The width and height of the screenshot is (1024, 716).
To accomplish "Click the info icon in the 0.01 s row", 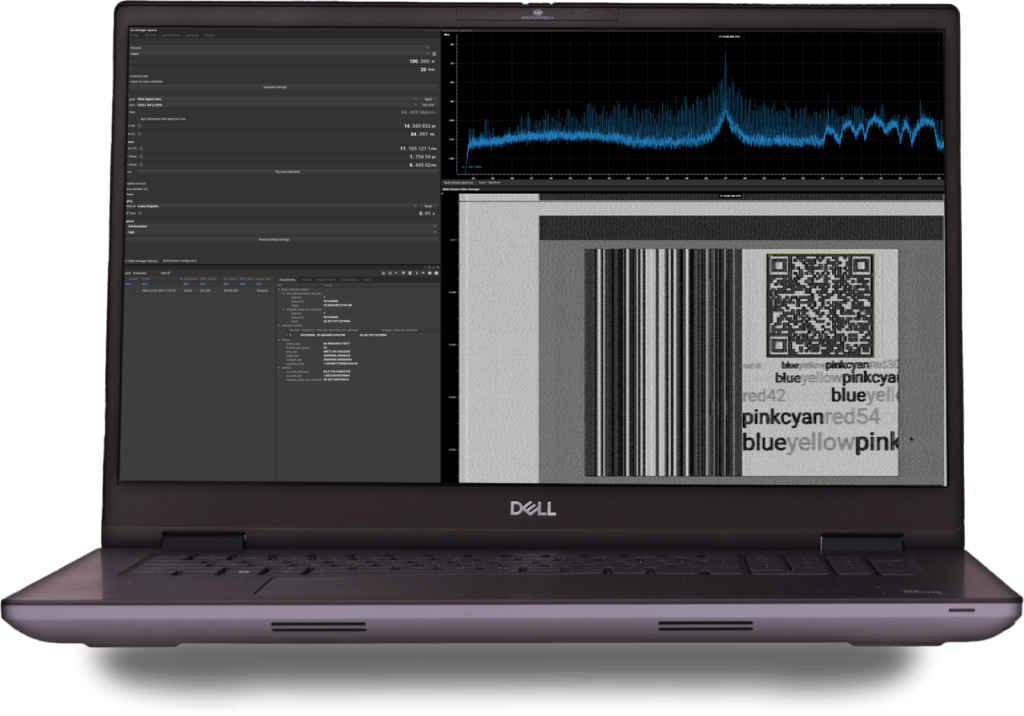I will (x=140, y=213).
